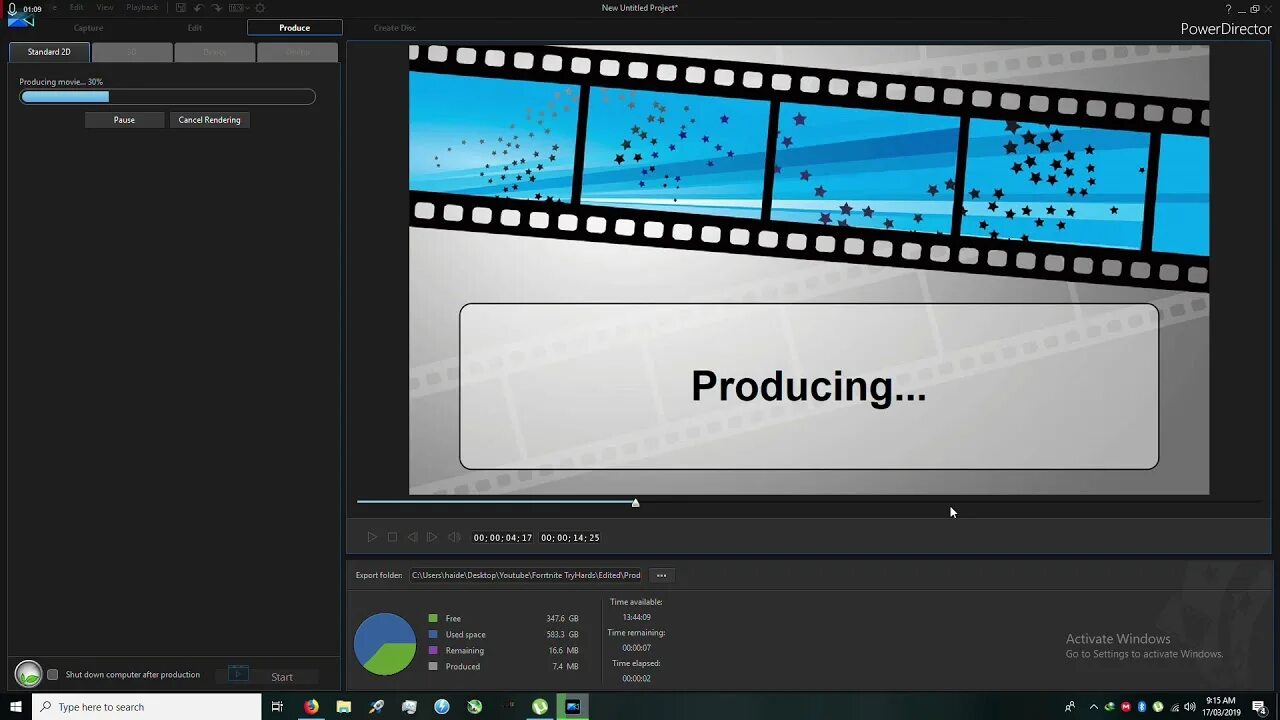The width and height of the screenshot is (1280, 720).
Task: Select the Device output tab
Action: click(x=215, y=52)
